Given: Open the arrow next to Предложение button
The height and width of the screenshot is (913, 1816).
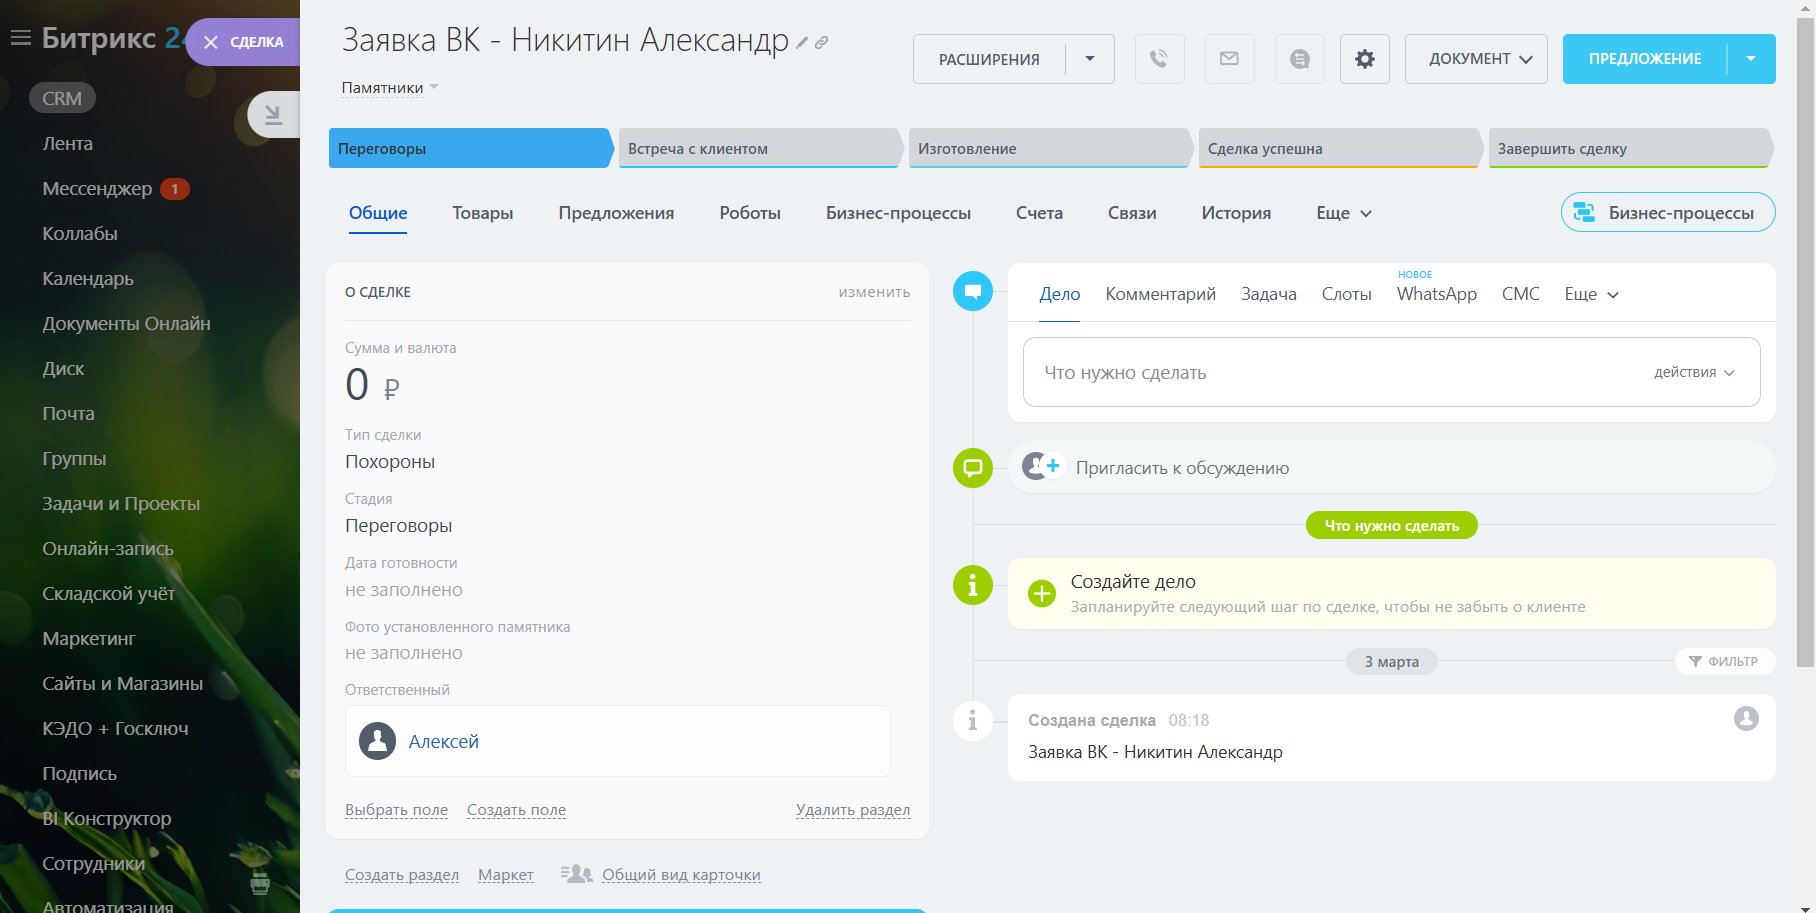Looking at the screenshot, I should [1750, 59].
